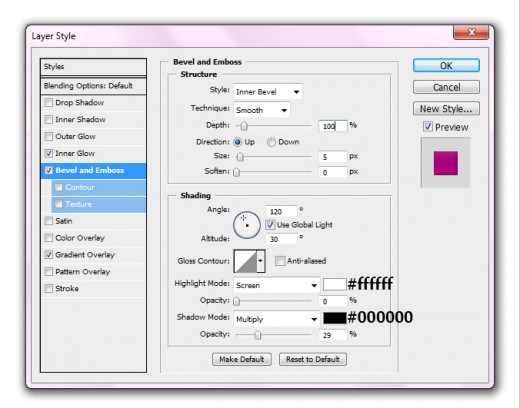Open Highlight Mode dropdown showing Screen
Image resolution: width=520 pixels, height=408 pixels.
coord(276,285)
